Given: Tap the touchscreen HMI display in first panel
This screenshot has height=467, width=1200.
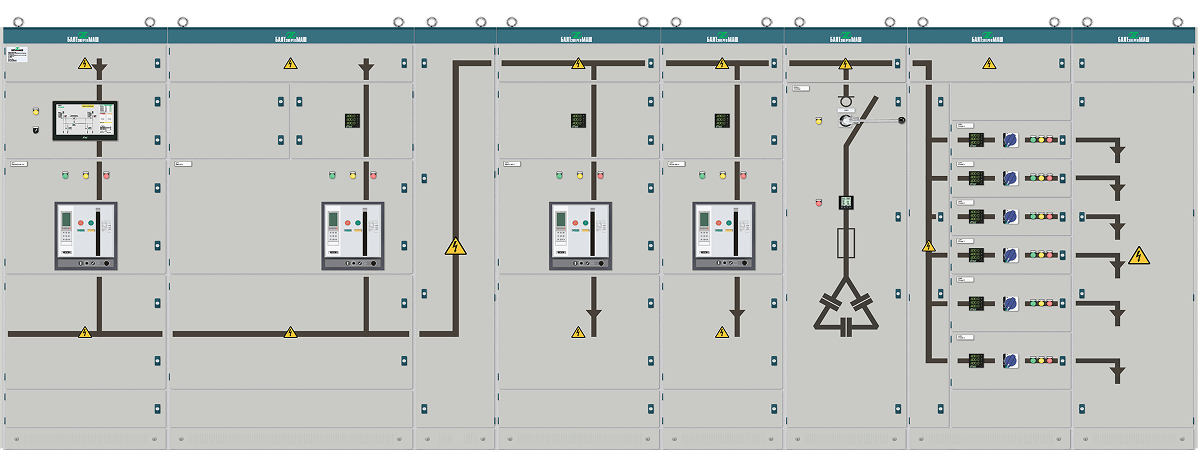Looking at the screenshot, I should tap(86, 119).
